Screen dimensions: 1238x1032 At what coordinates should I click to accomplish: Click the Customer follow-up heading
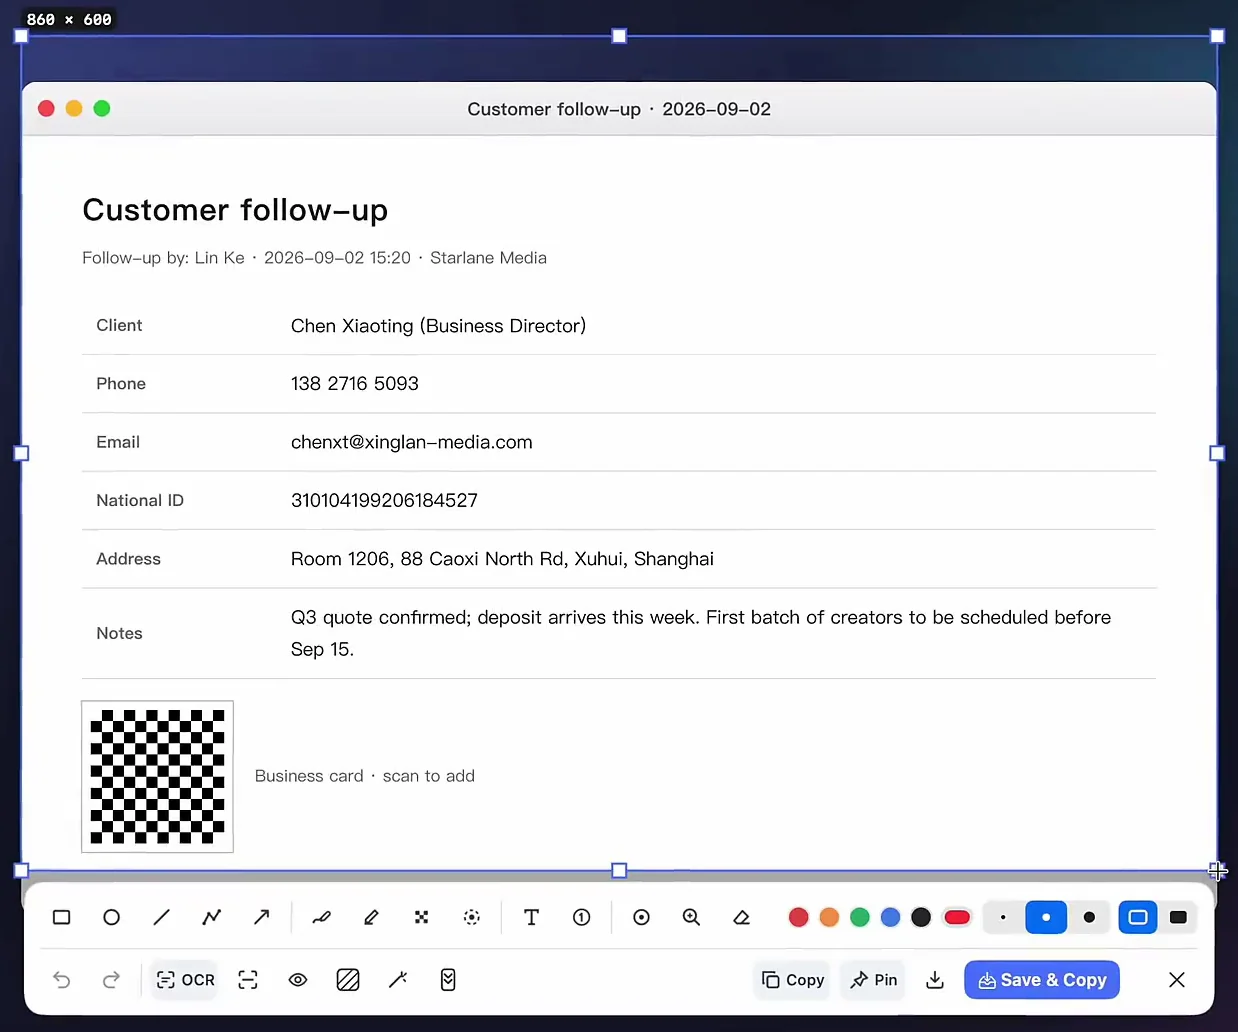235,210
